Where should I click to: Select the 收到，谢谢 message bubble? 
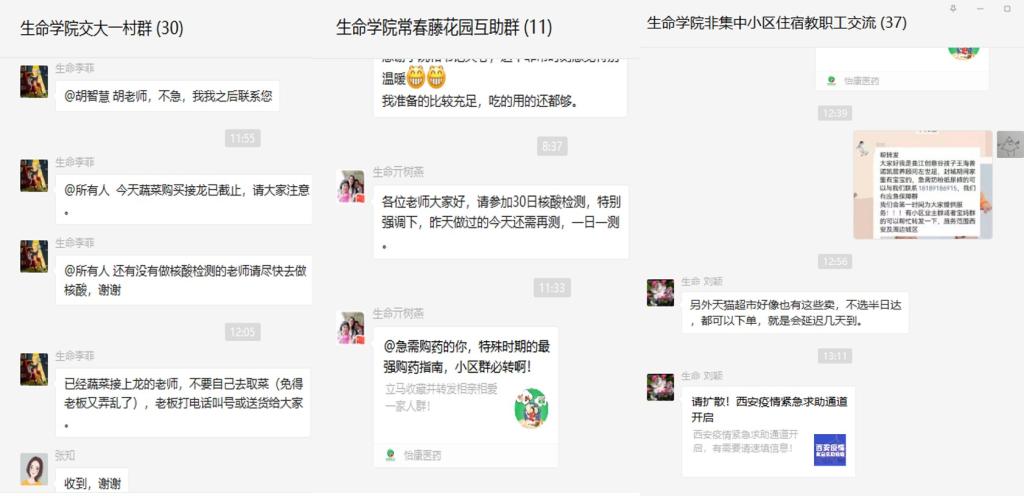click(x=92, y=482)
